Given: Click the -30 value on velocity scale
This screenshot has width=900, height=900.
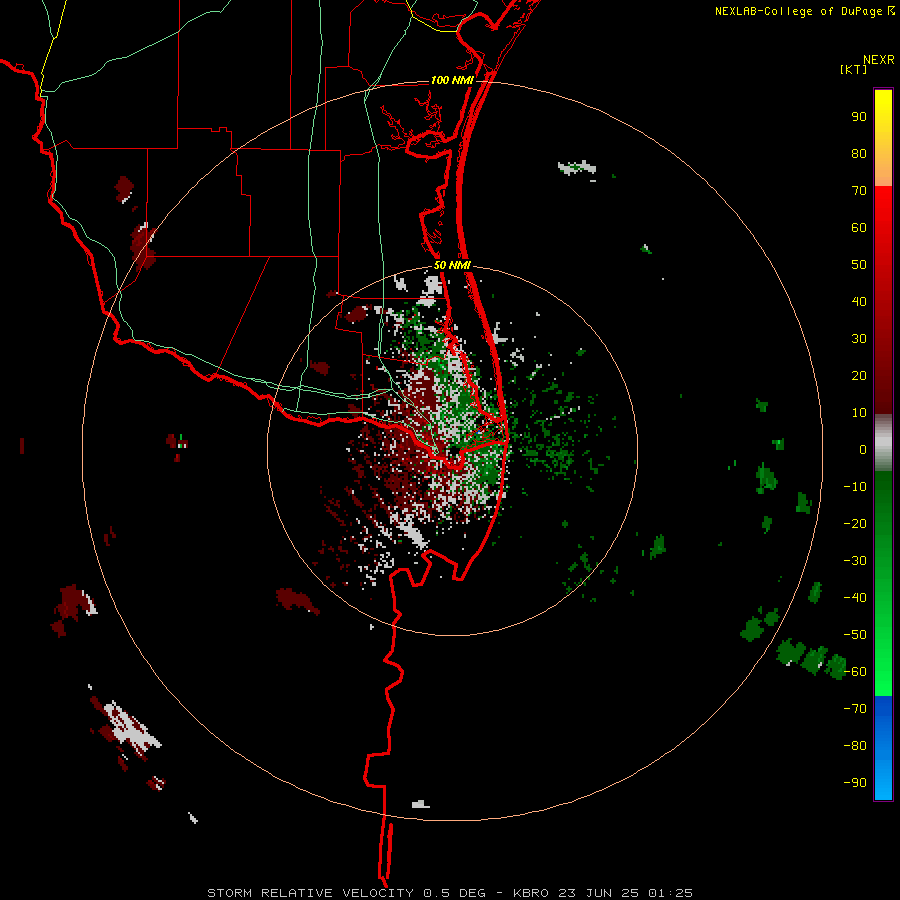Looking at the screenshot, I should 855,561.
